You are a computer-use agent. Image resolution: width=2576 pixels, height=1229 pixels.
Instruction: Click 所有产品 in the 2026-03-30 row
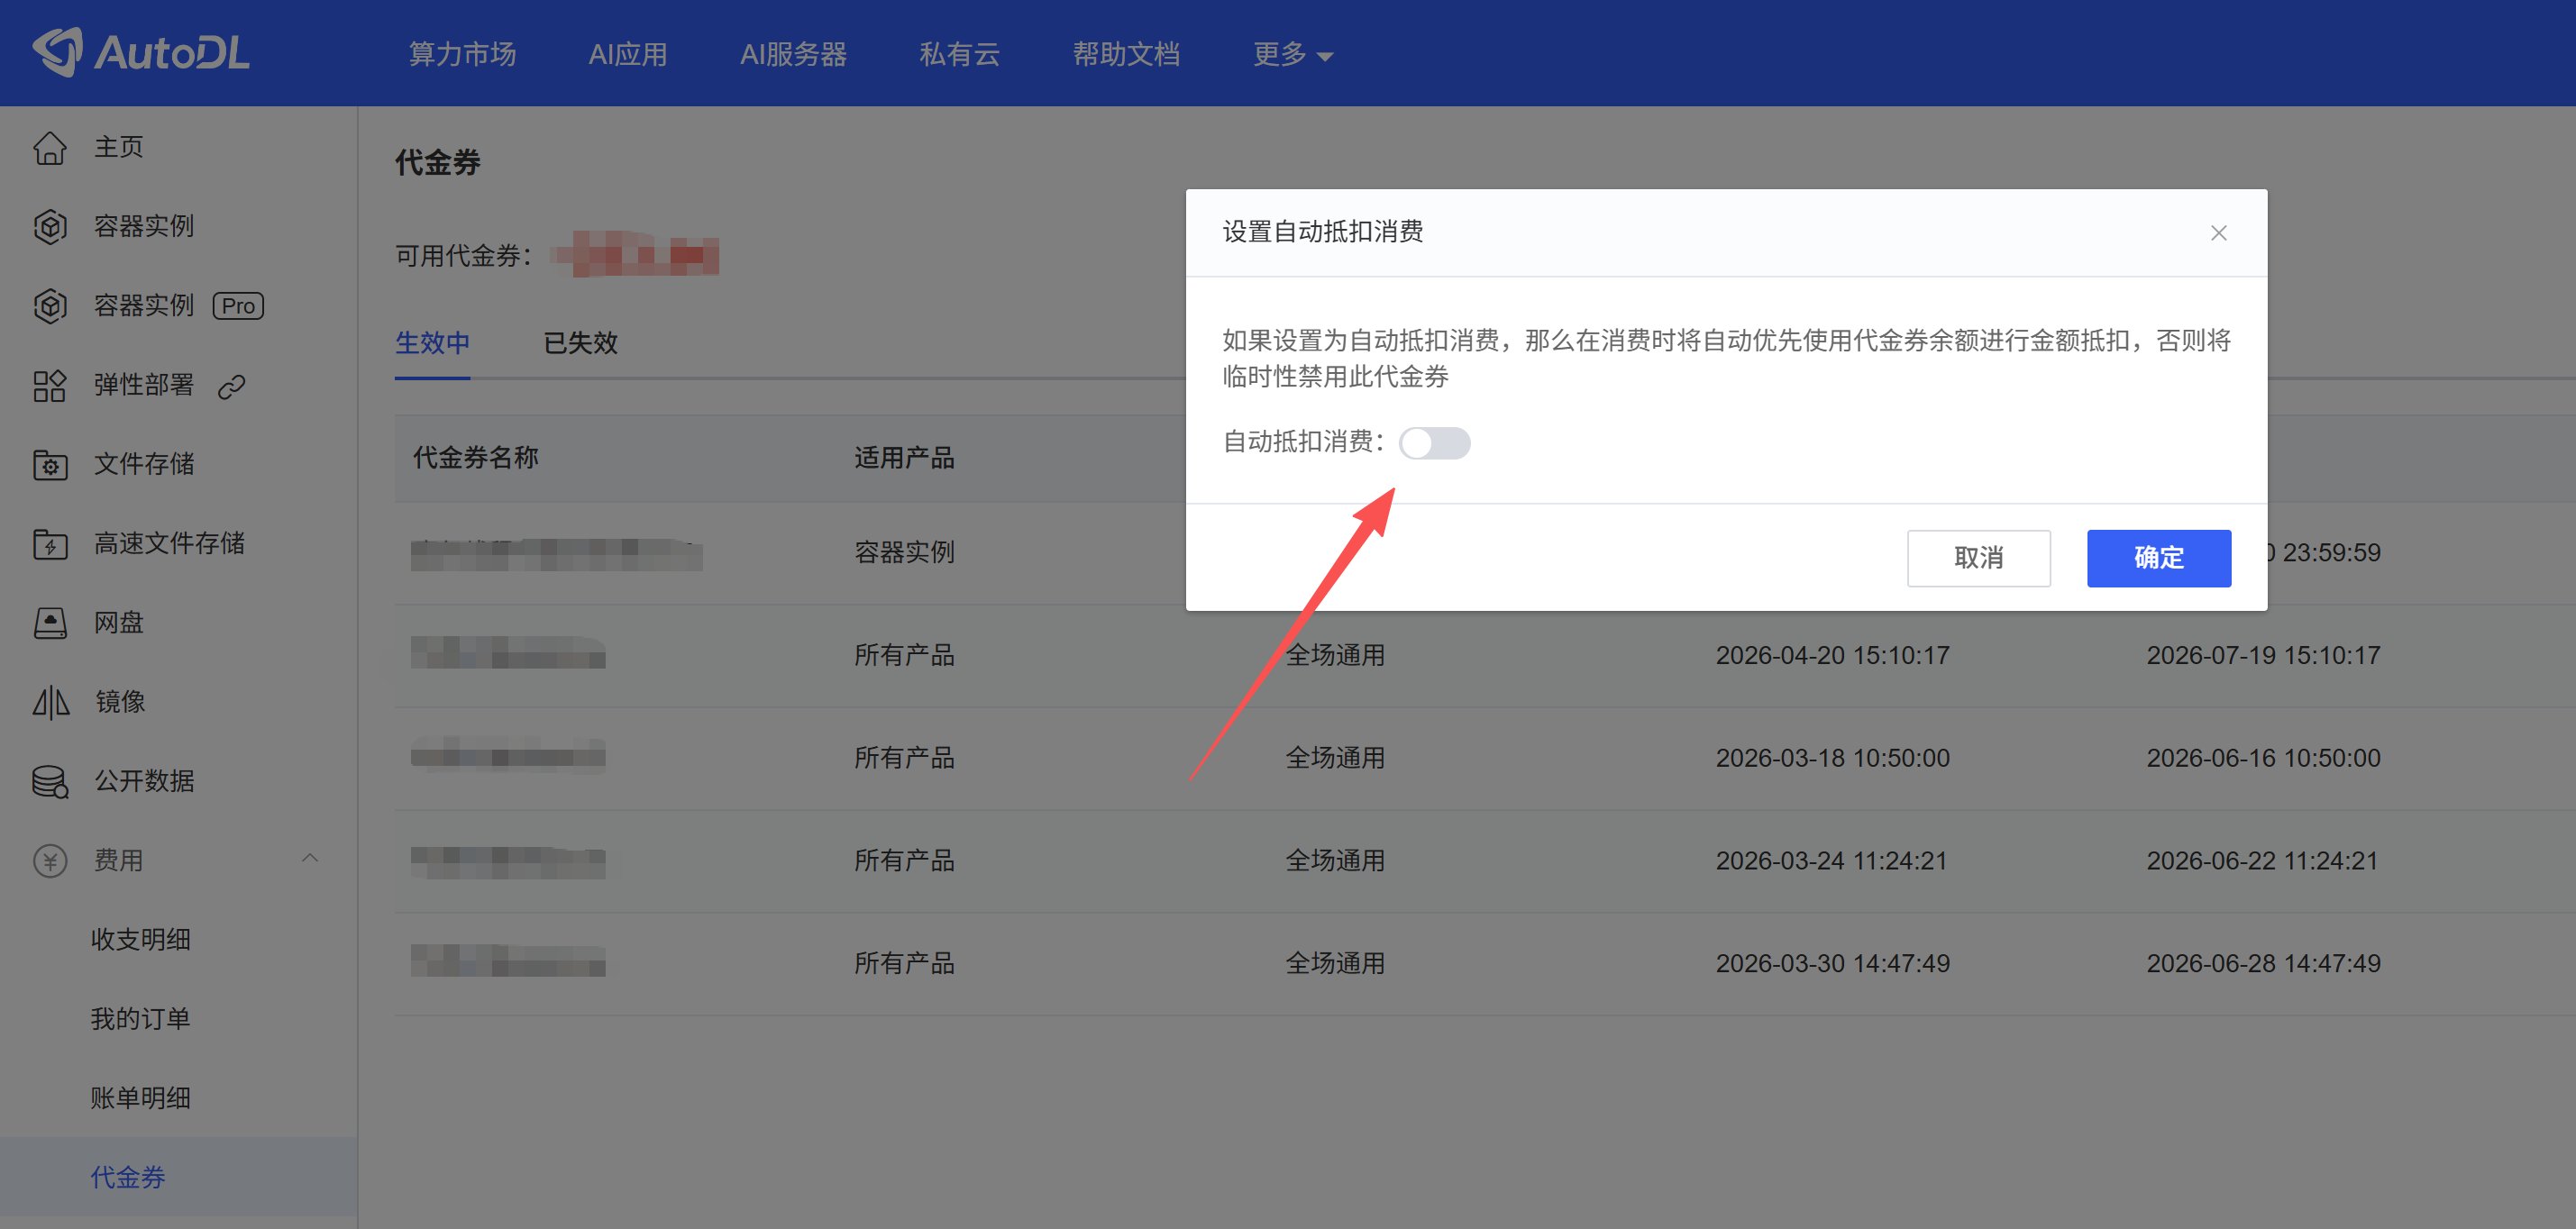tap(904, 963)
